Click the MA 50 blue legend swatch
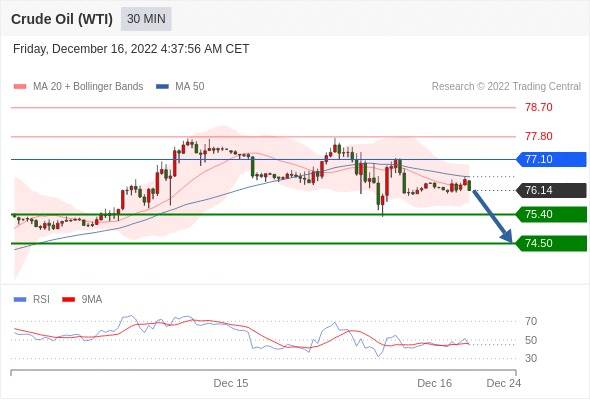The image size is (590, 400). [162, 87]
